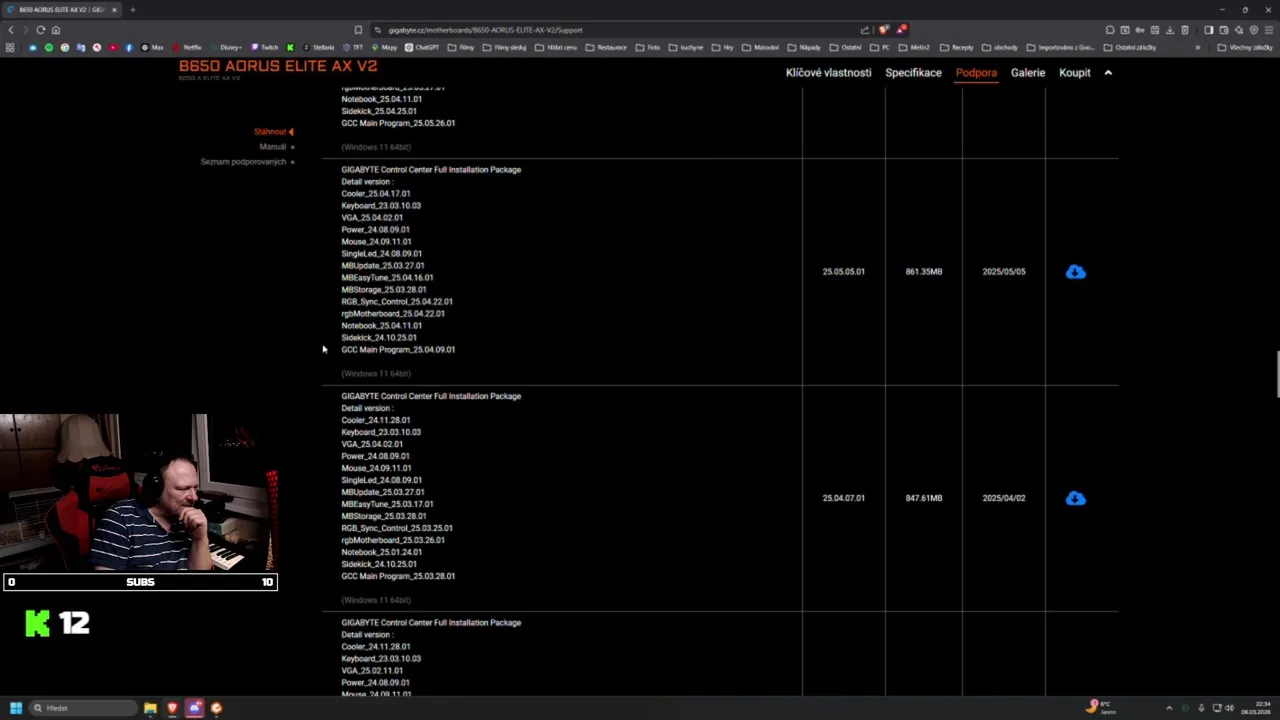Bookmark this page via the bookmark icon
This screenshot has height=720, width=1280.
tap(358, 30)
